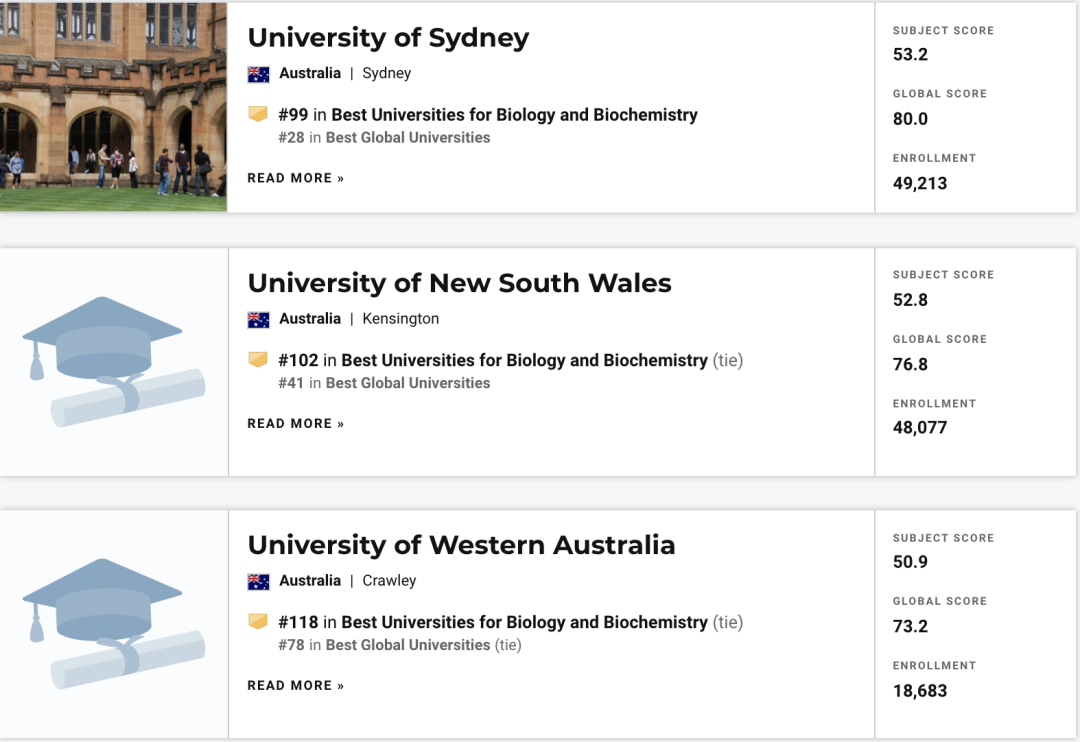Screen dimensions: 1080x742
Task: Click the gold badge icon next to #99 ranking
Action: coord(258,114)
